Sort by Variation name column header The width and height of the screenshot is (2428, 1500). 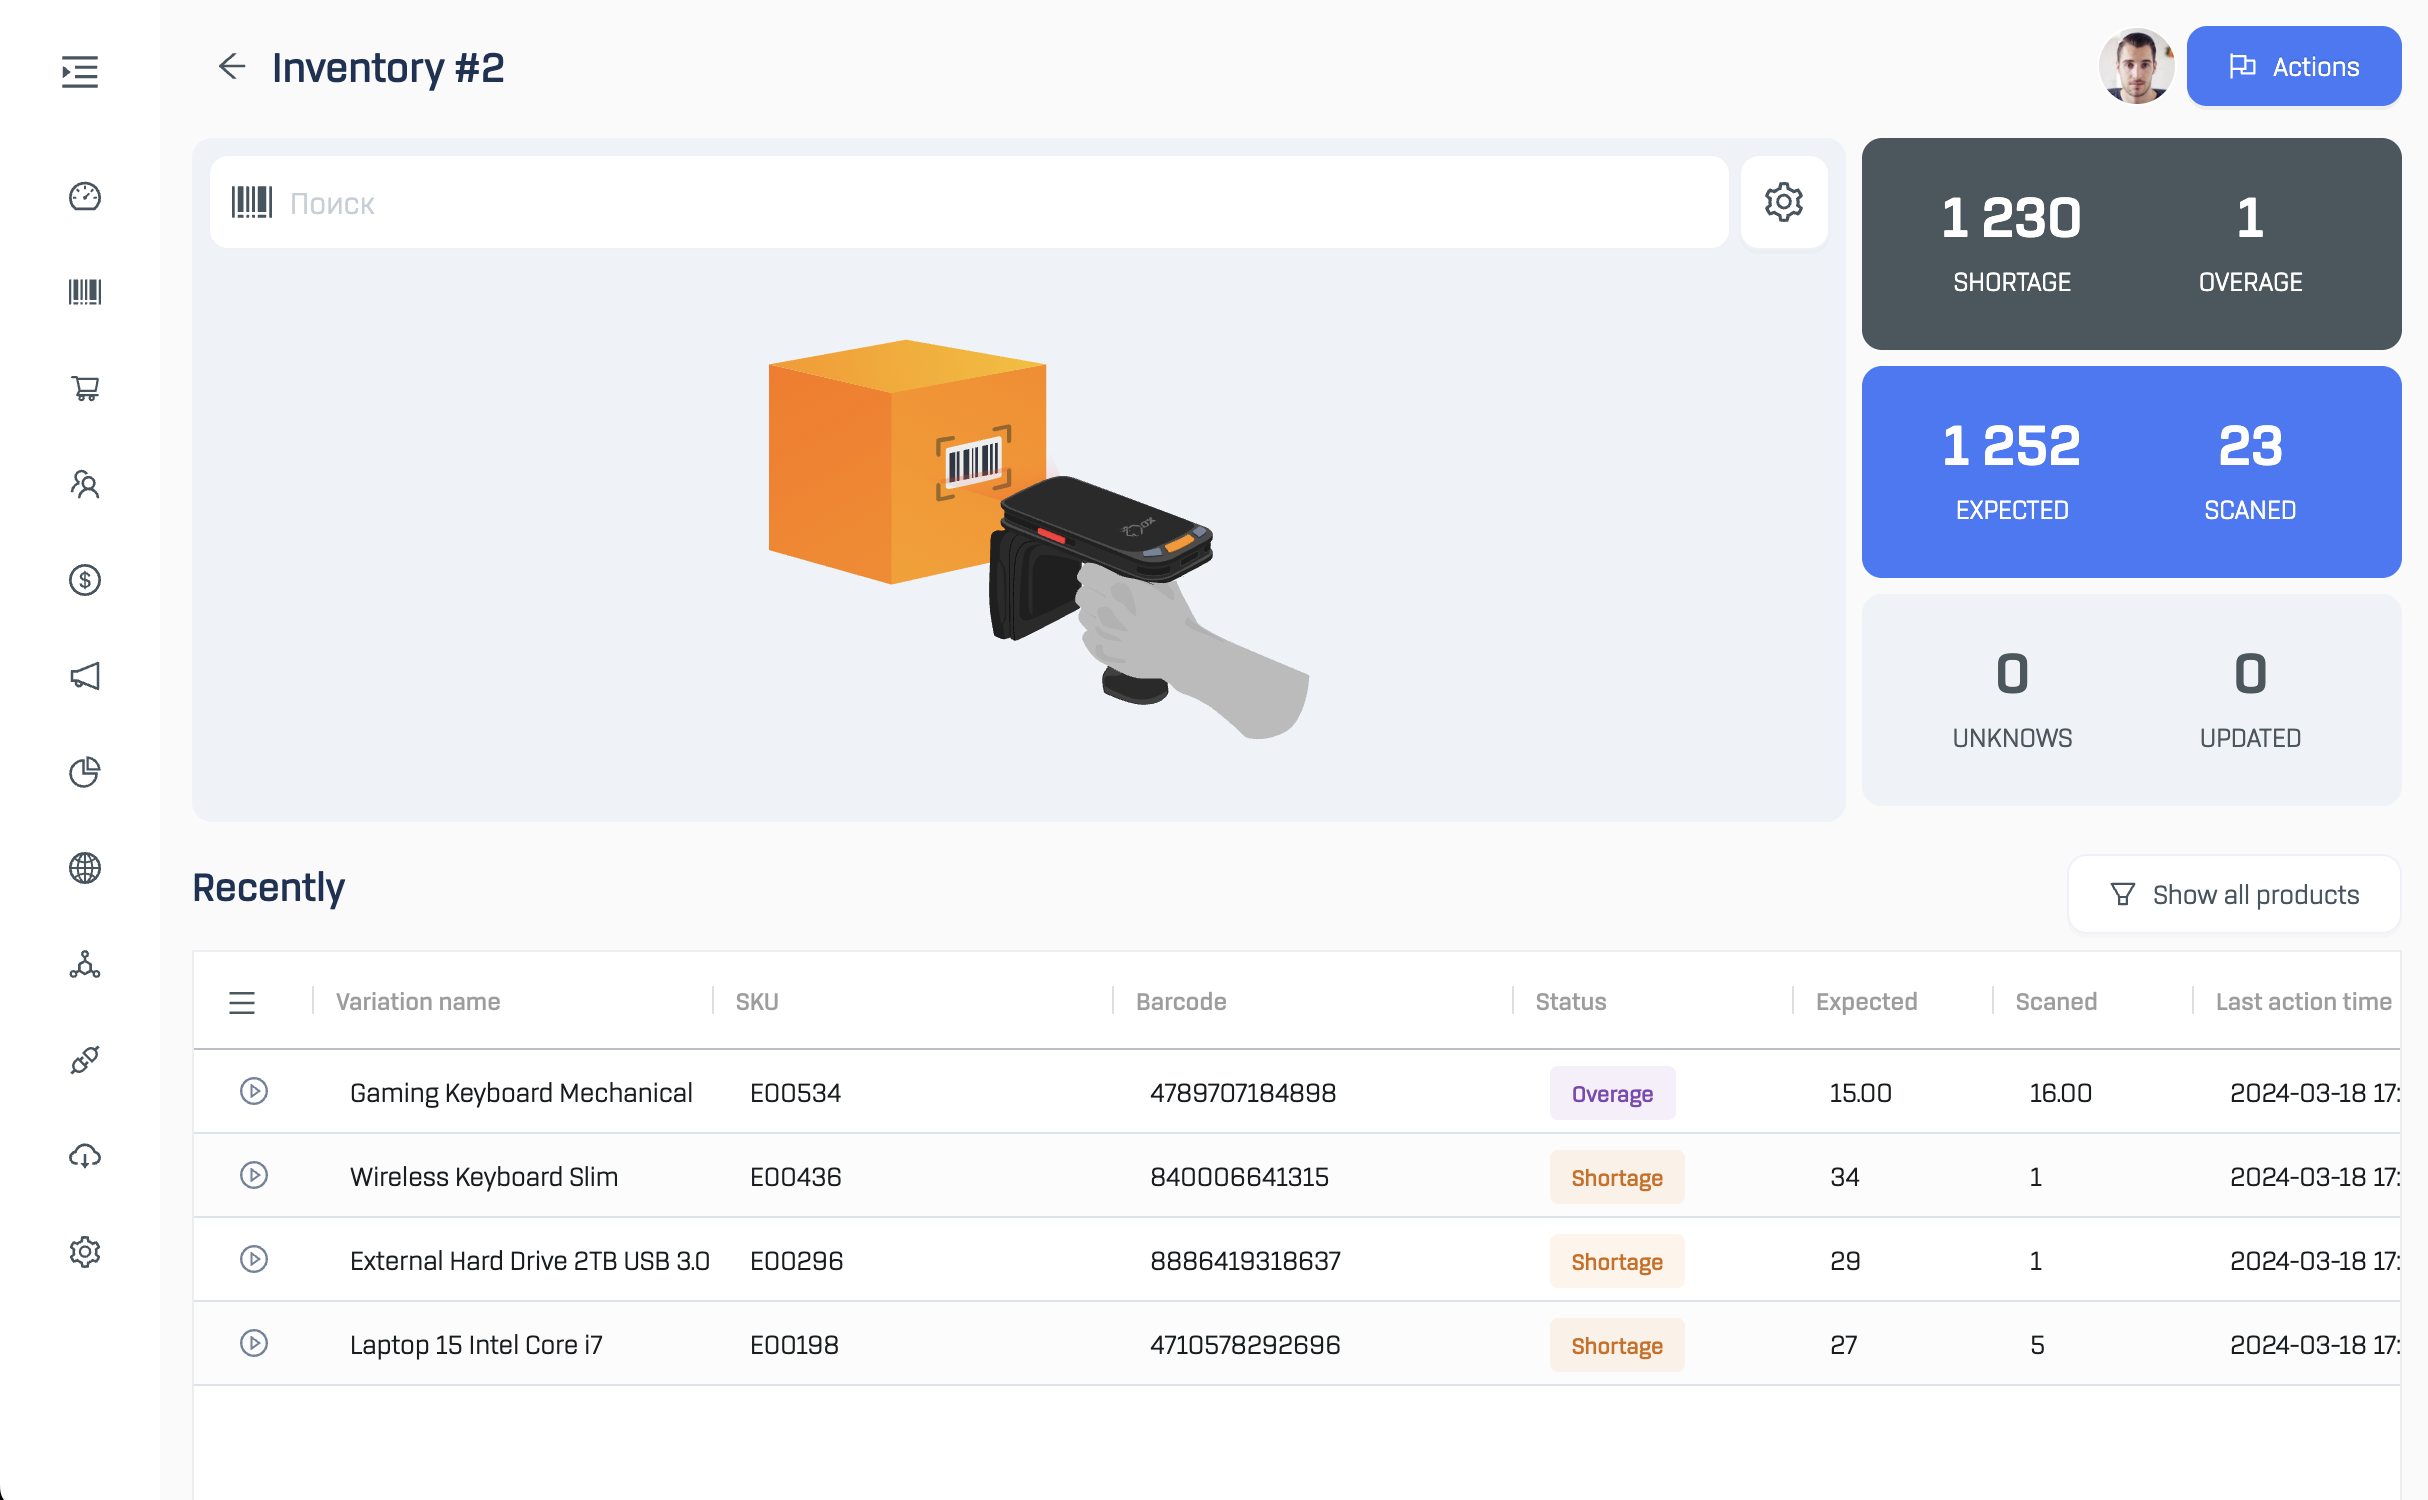click(418, 1002)
